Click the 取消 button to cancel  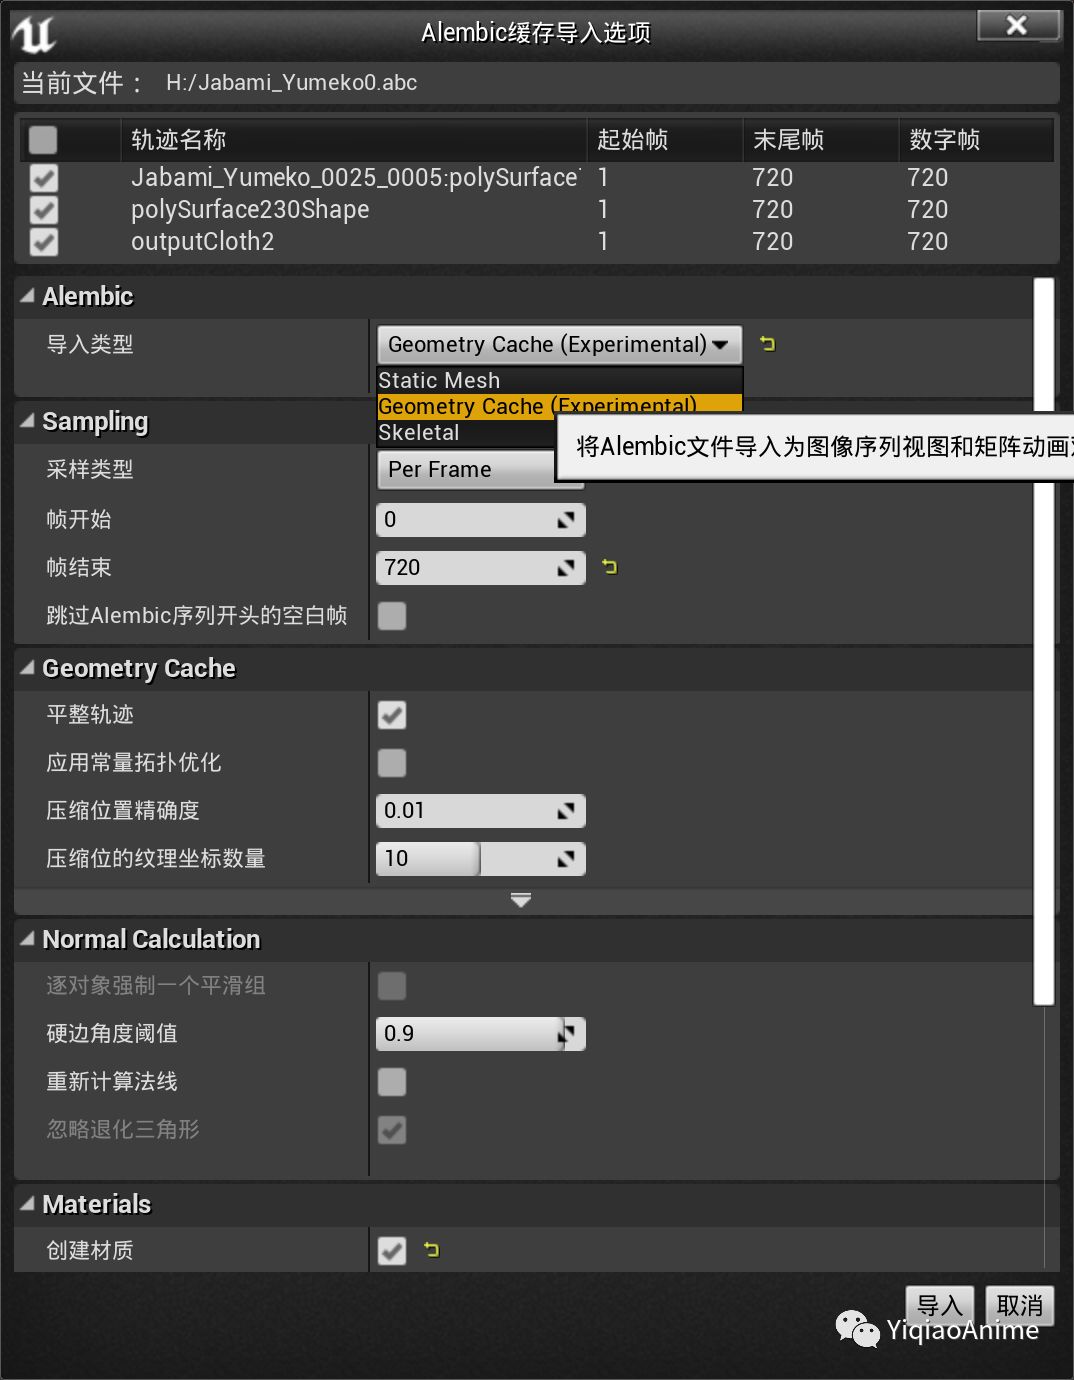[x=1018, y=1305]
